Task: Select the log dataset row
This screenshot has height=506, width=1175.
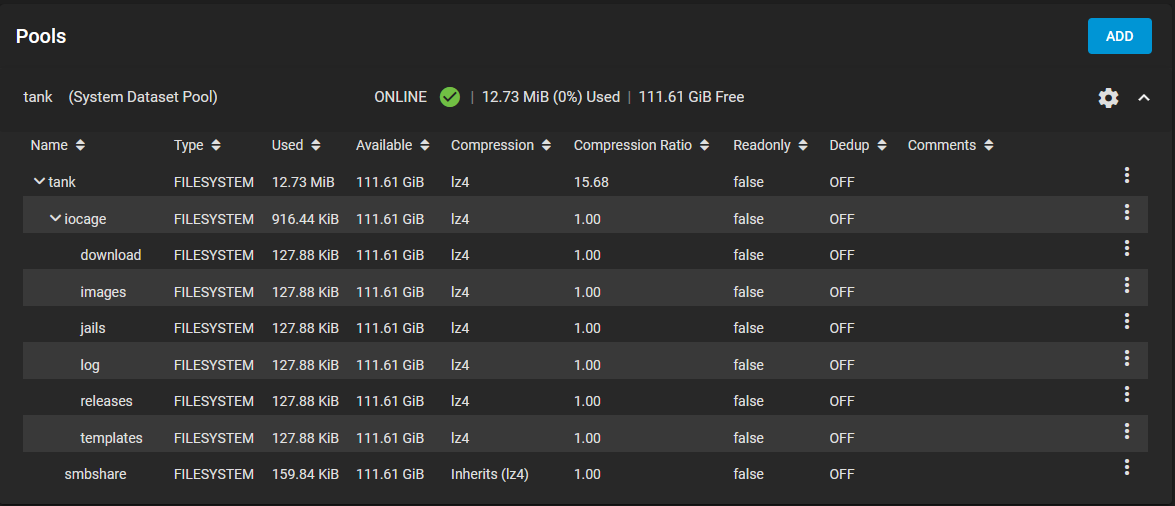Action: pos(585,364)
